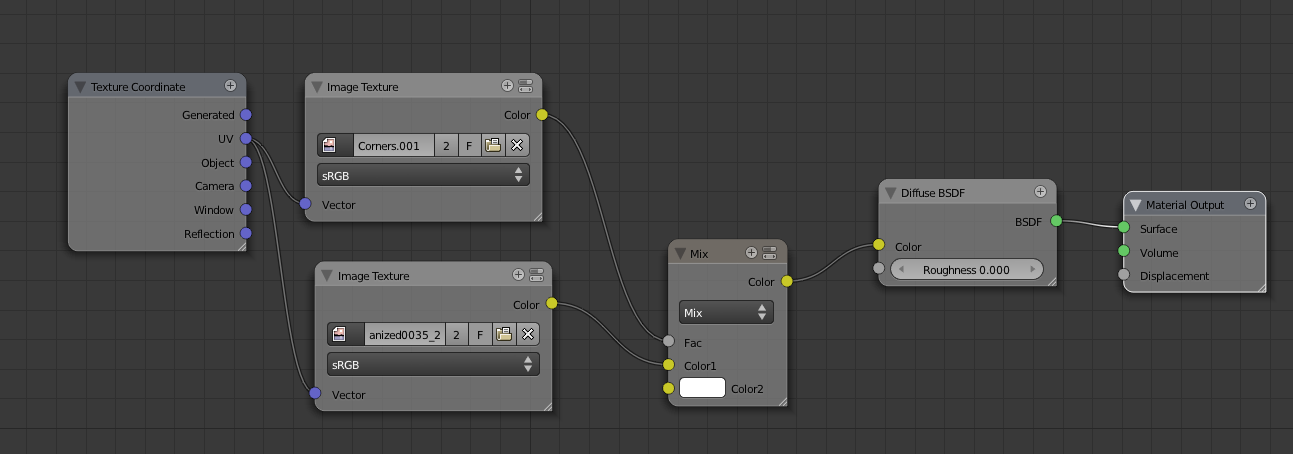Image resolution: width=1293 pixels, height=454 pixels.
Task: Collapse the Mix node triangle
Action: tap(681, 254)
